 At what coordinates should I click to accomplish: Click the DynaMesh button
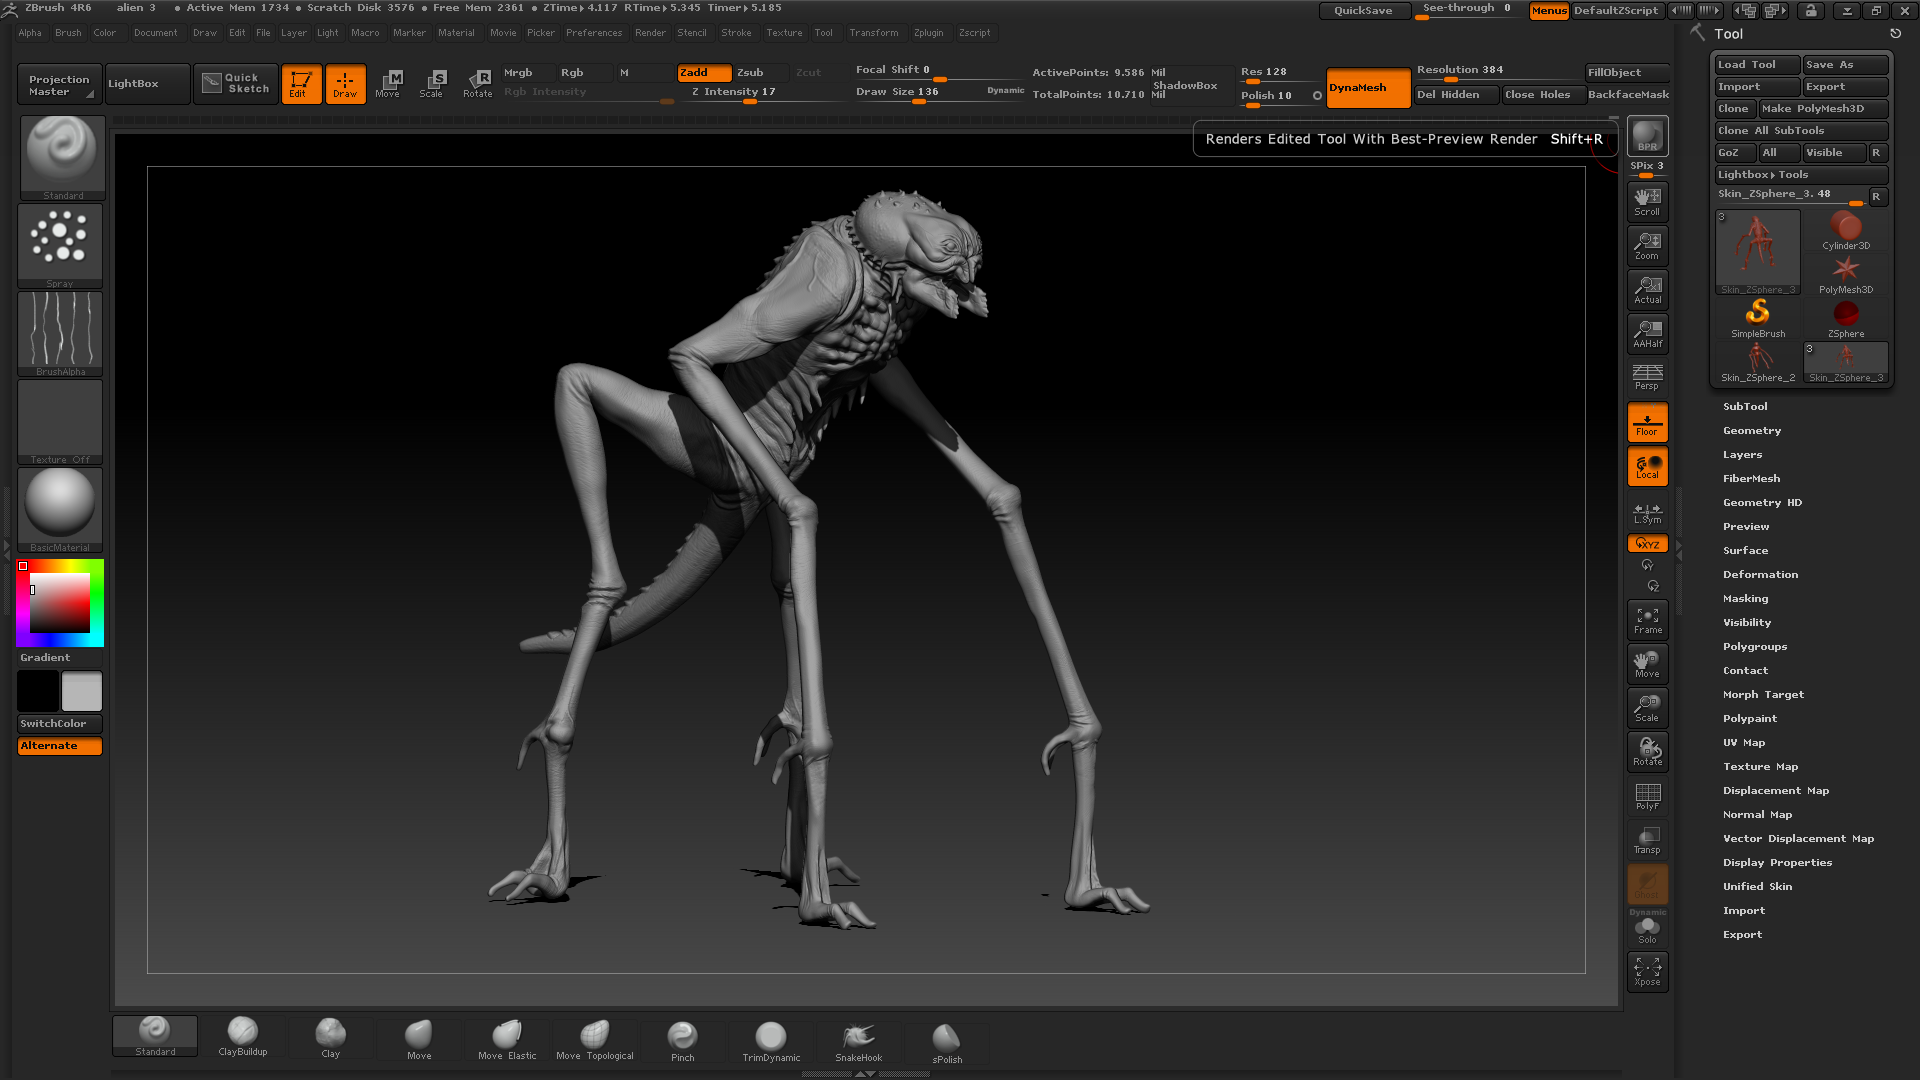1368,88
